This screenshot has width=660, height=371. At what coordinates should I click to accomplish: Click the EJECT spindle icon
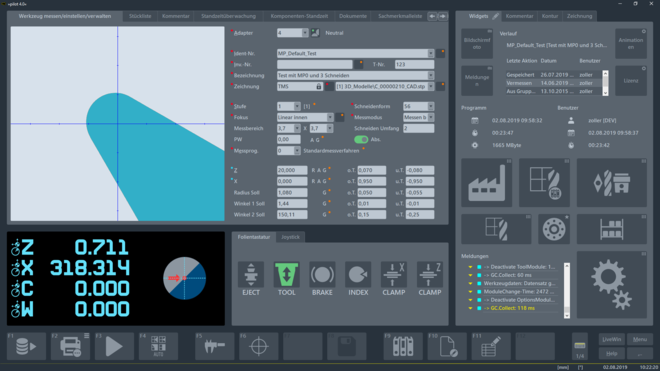tap(251, 275)
